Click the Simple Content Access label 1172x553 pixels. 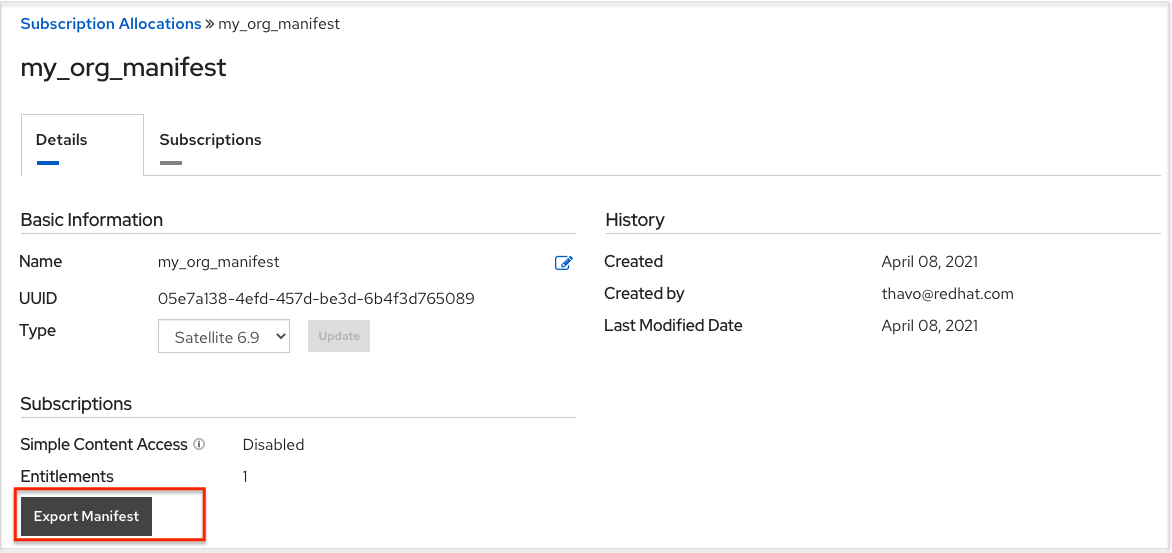click(x=104, y=445)
